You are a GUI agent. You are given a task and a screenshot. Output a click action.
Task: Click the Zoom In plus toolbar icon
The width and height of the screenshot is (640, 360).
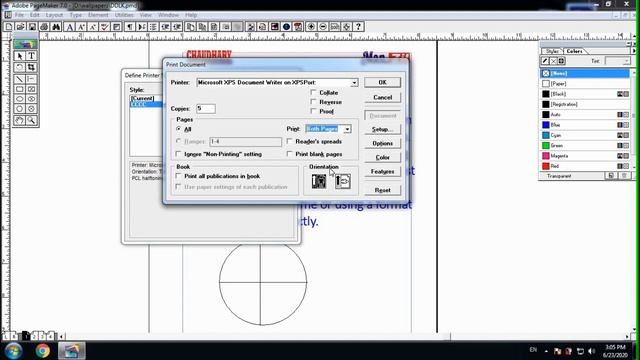click(311, 27)
